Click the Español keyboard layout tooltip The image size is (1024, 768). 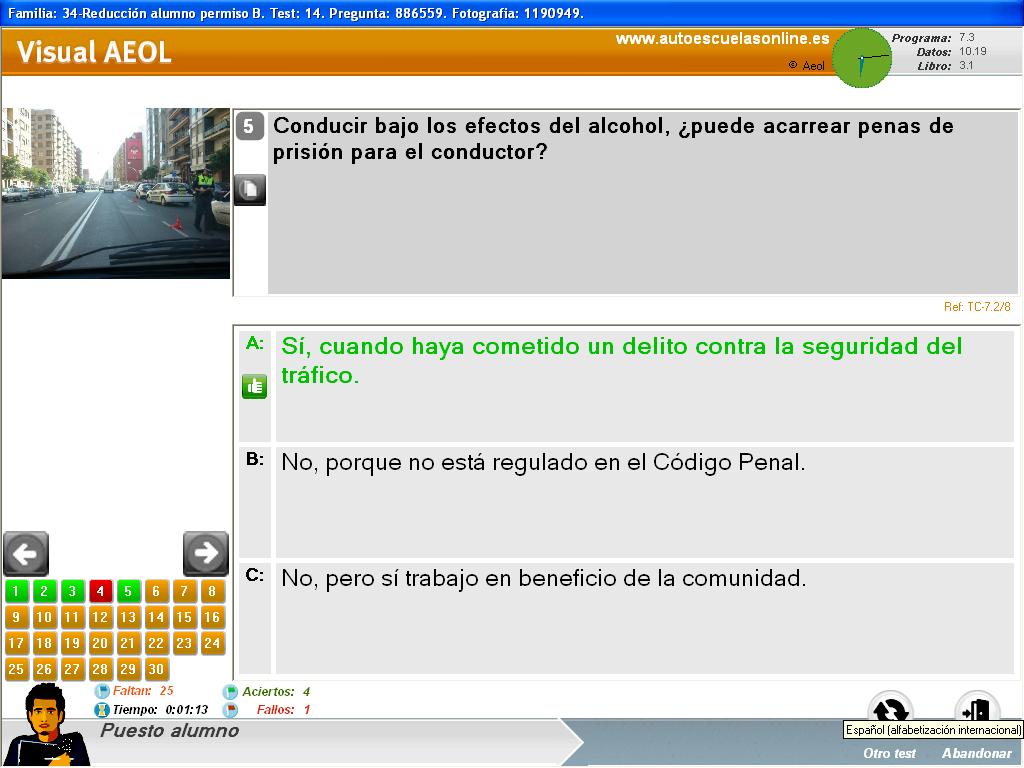[x=933, y=729]
